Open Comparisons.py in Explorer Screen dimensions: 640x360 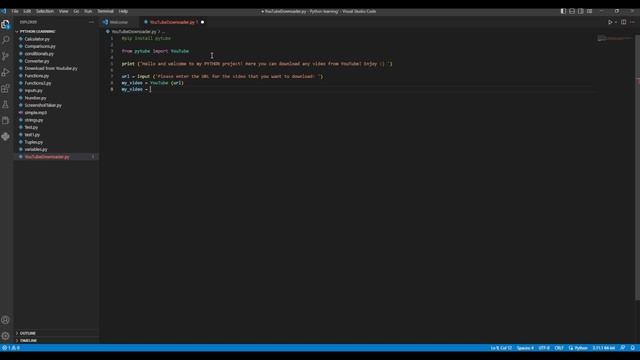click(40, 47)
